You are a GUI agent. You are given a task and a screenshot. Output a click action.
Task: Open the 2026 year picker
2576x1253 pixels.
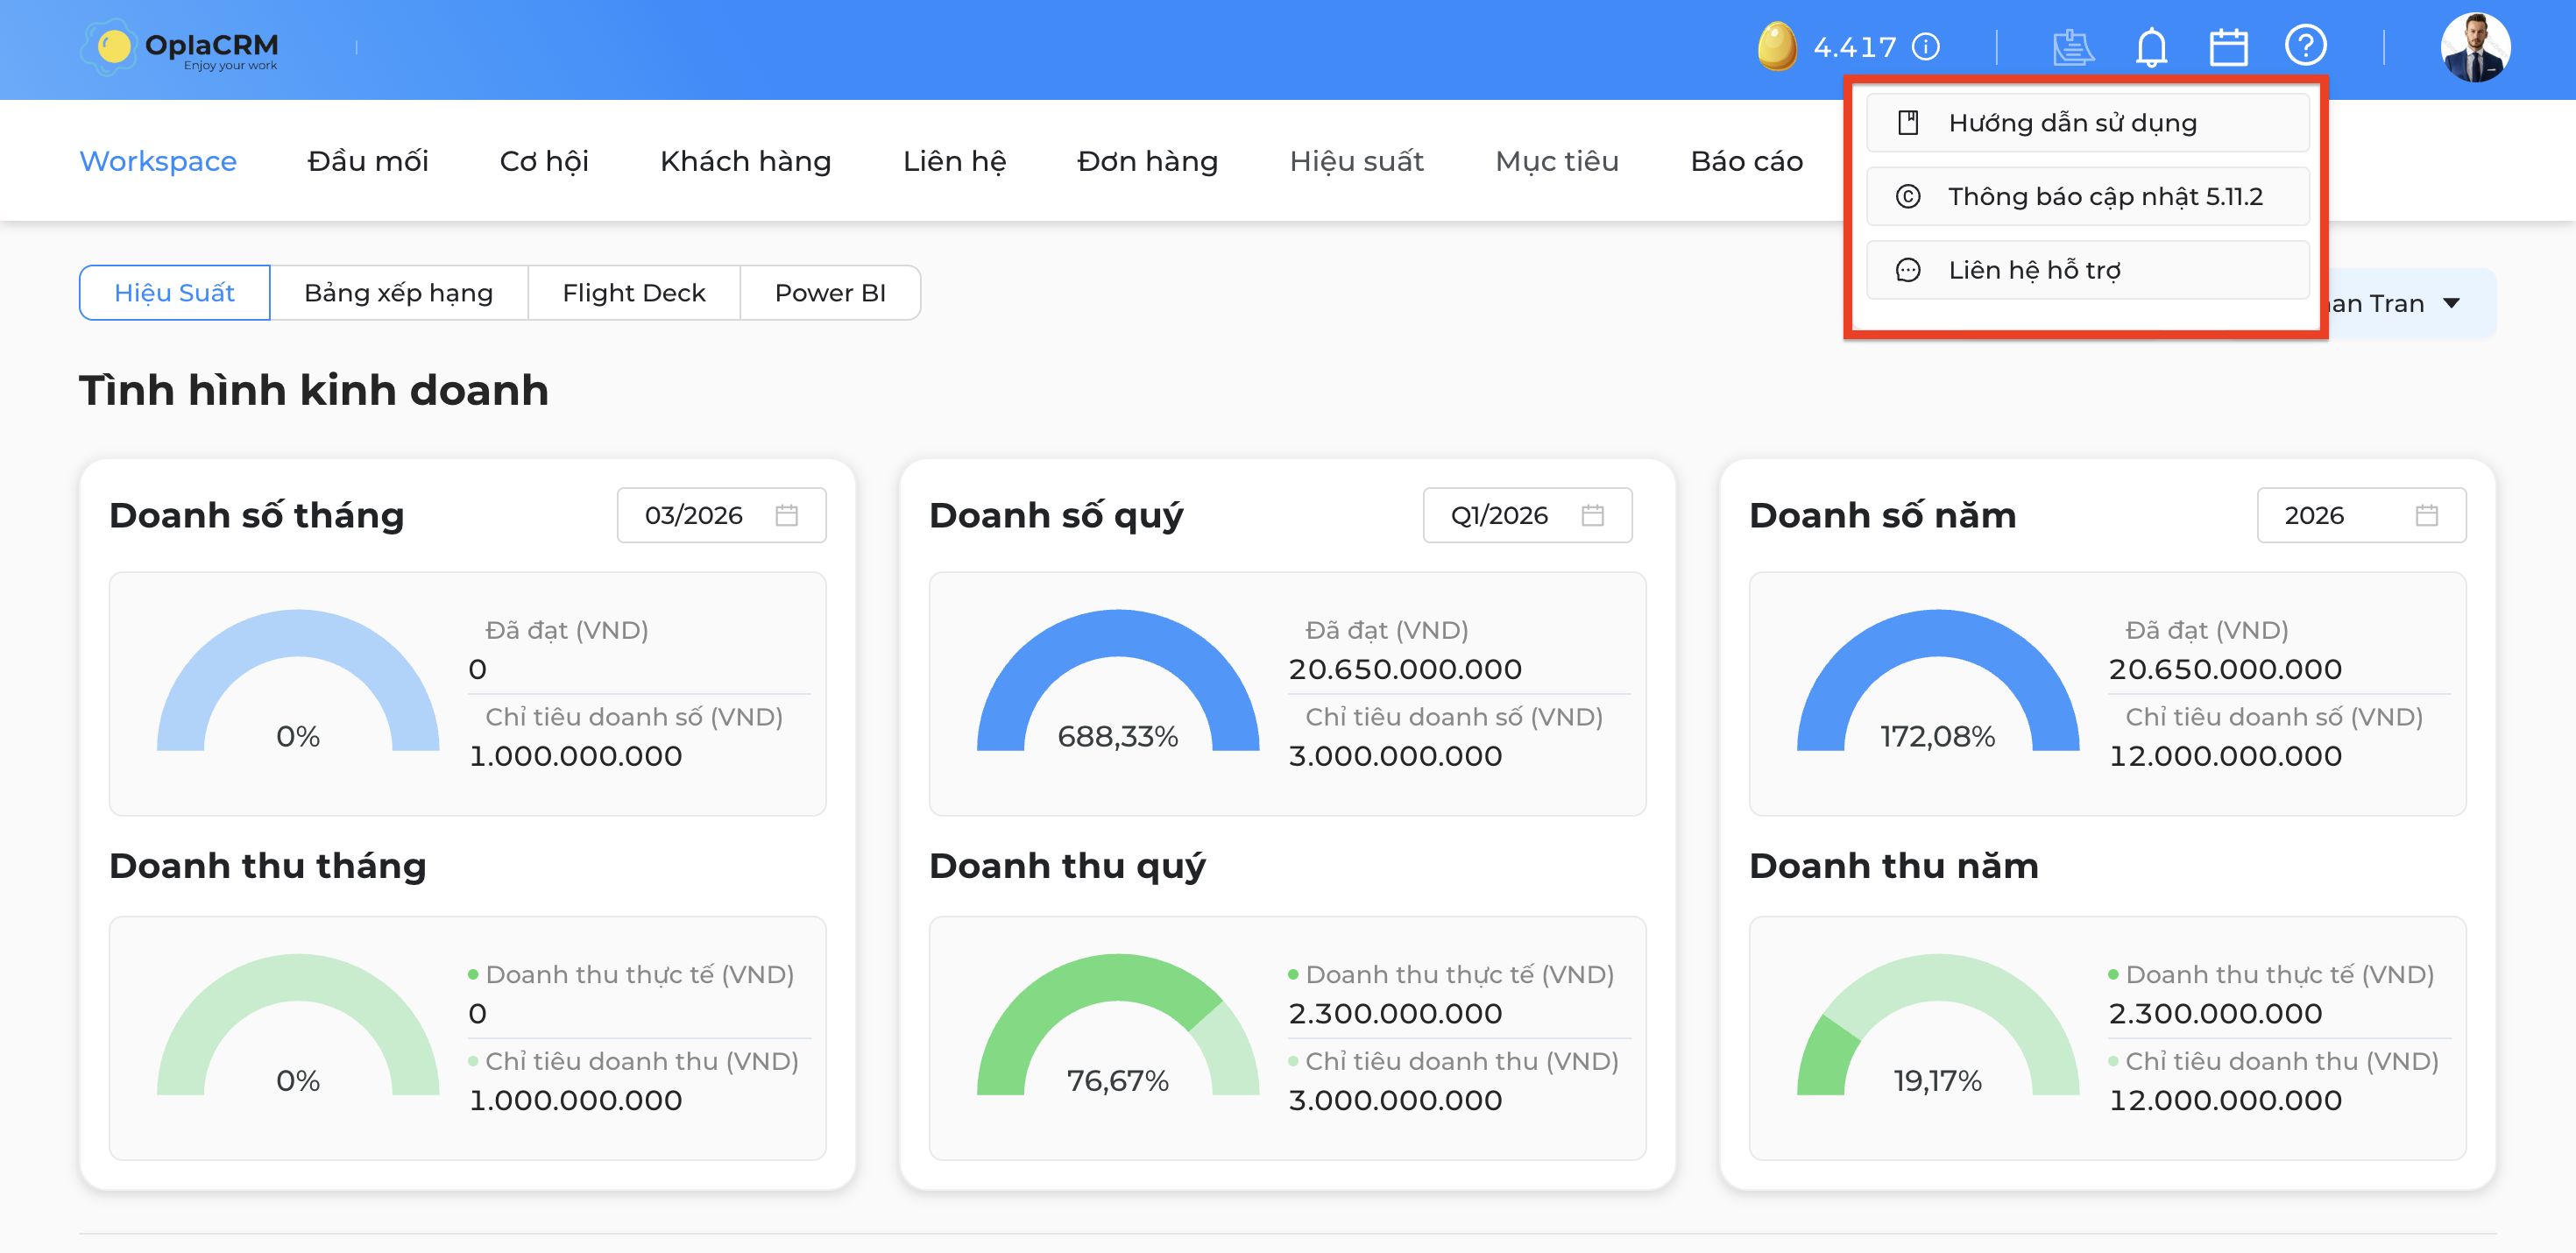tap(2361, 515)
